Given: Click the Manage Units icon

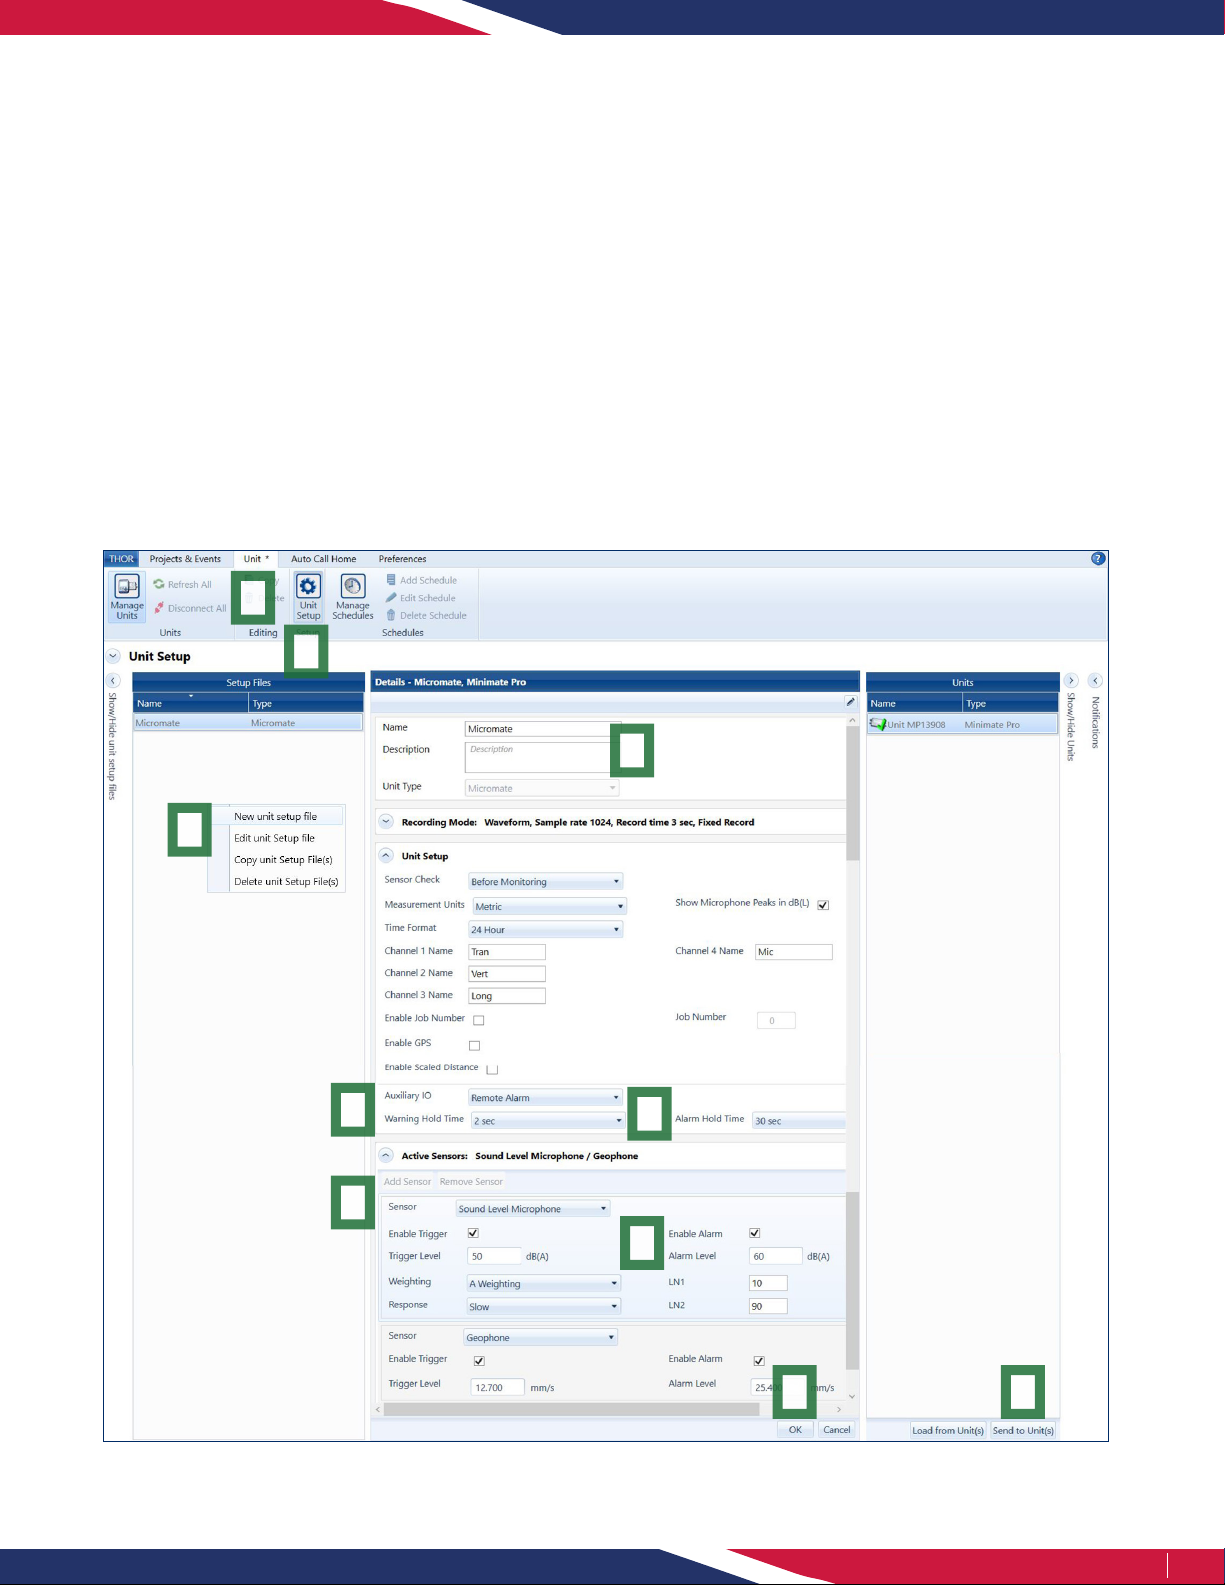Looking at the screenshot, I should tap(127, 588).
